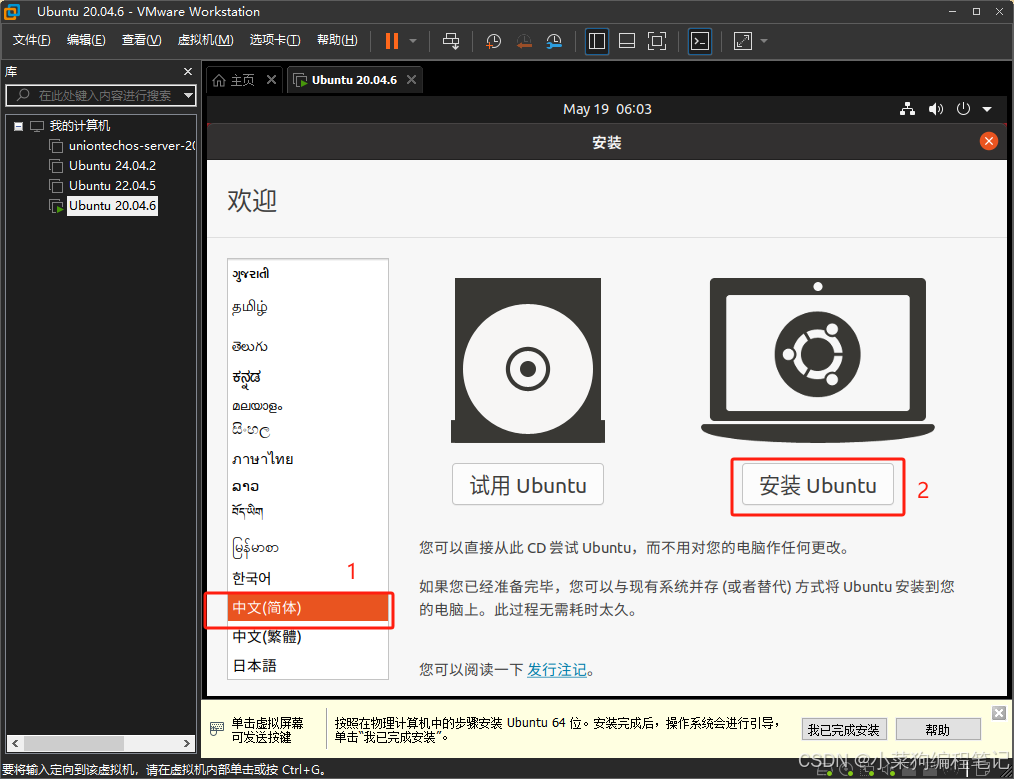Open the Ubuntu system menu arrow
The image size is (1014, 779).
pos(987,109)
